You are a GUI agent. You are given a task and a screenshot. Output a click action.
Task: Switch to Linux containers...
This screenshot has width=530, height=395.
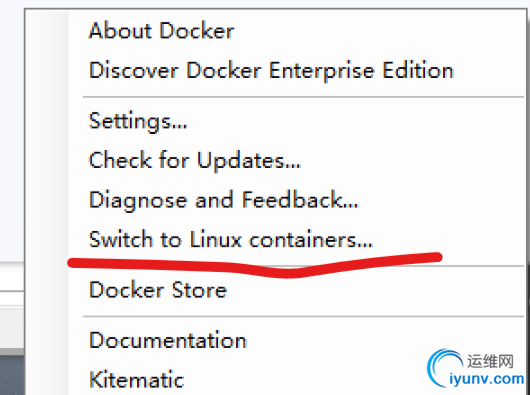point(231,239)
